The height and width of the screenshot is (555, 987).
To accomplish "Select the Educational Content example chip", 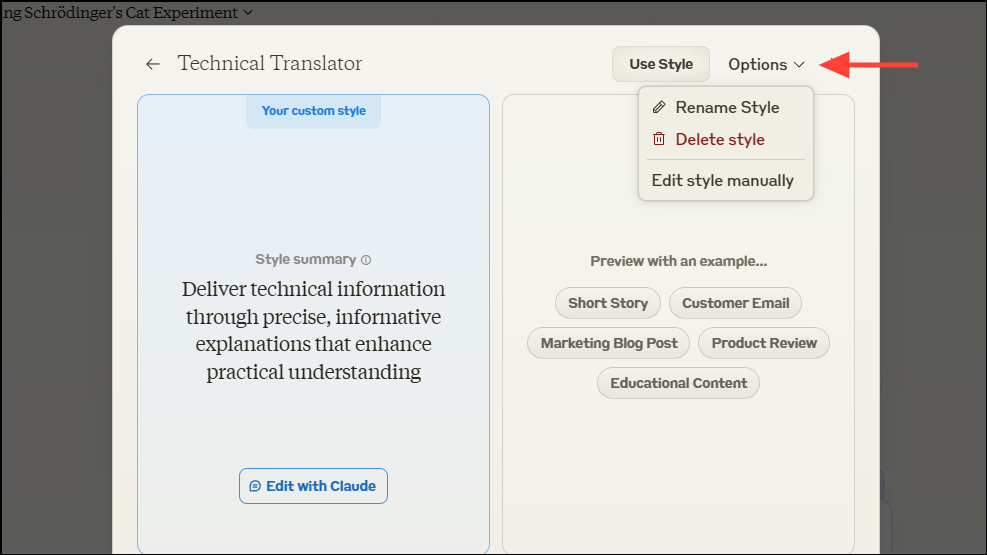I will tap(678, 383).
